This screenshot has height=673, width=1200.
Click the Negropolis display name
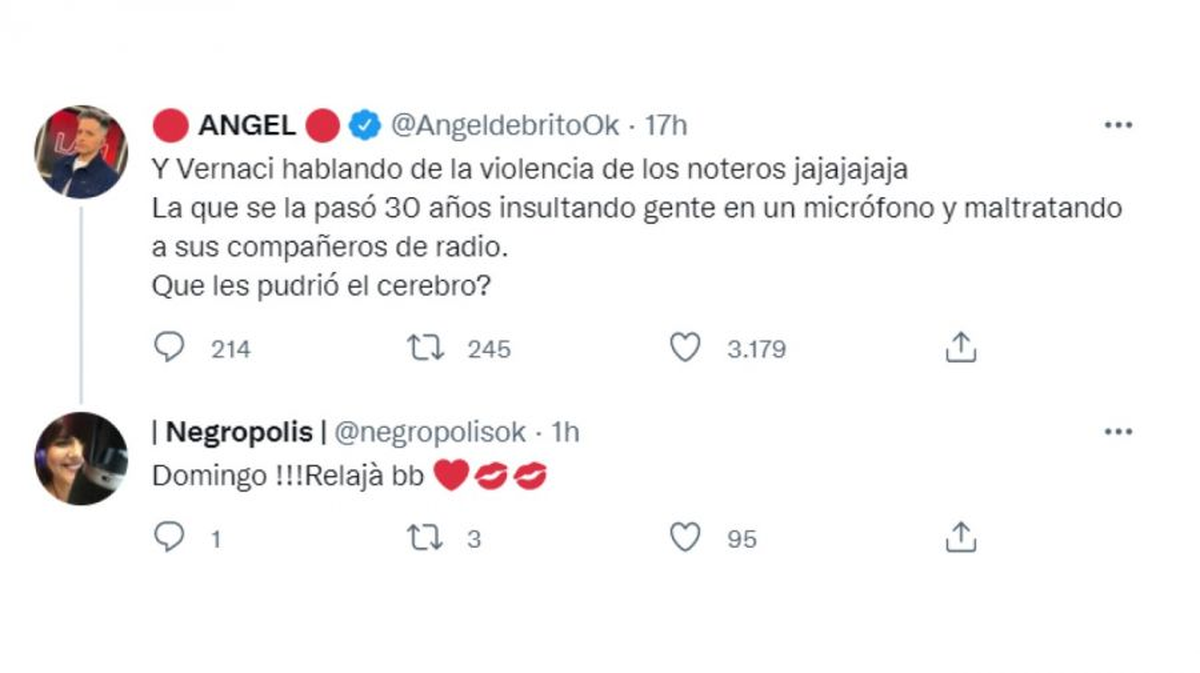237,432
